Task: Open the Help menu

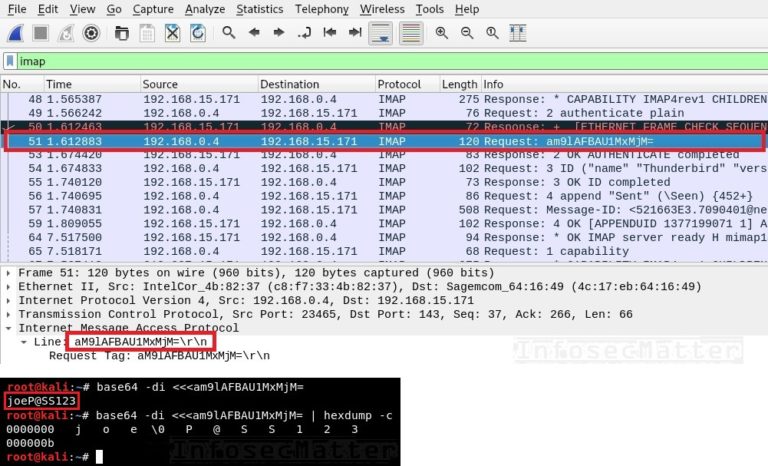Action: (467, 9)
